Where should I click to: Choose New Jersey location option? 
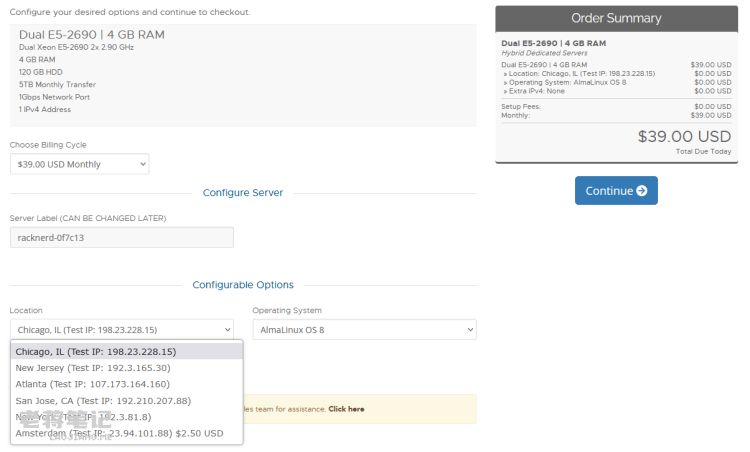click(93, 368)
